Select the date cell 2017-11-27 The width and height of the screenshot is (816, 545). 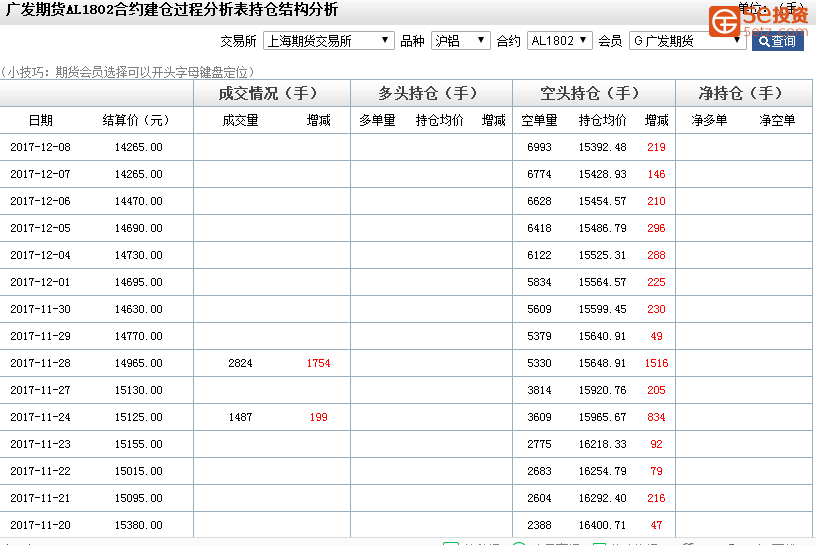[x=40, y=390]
